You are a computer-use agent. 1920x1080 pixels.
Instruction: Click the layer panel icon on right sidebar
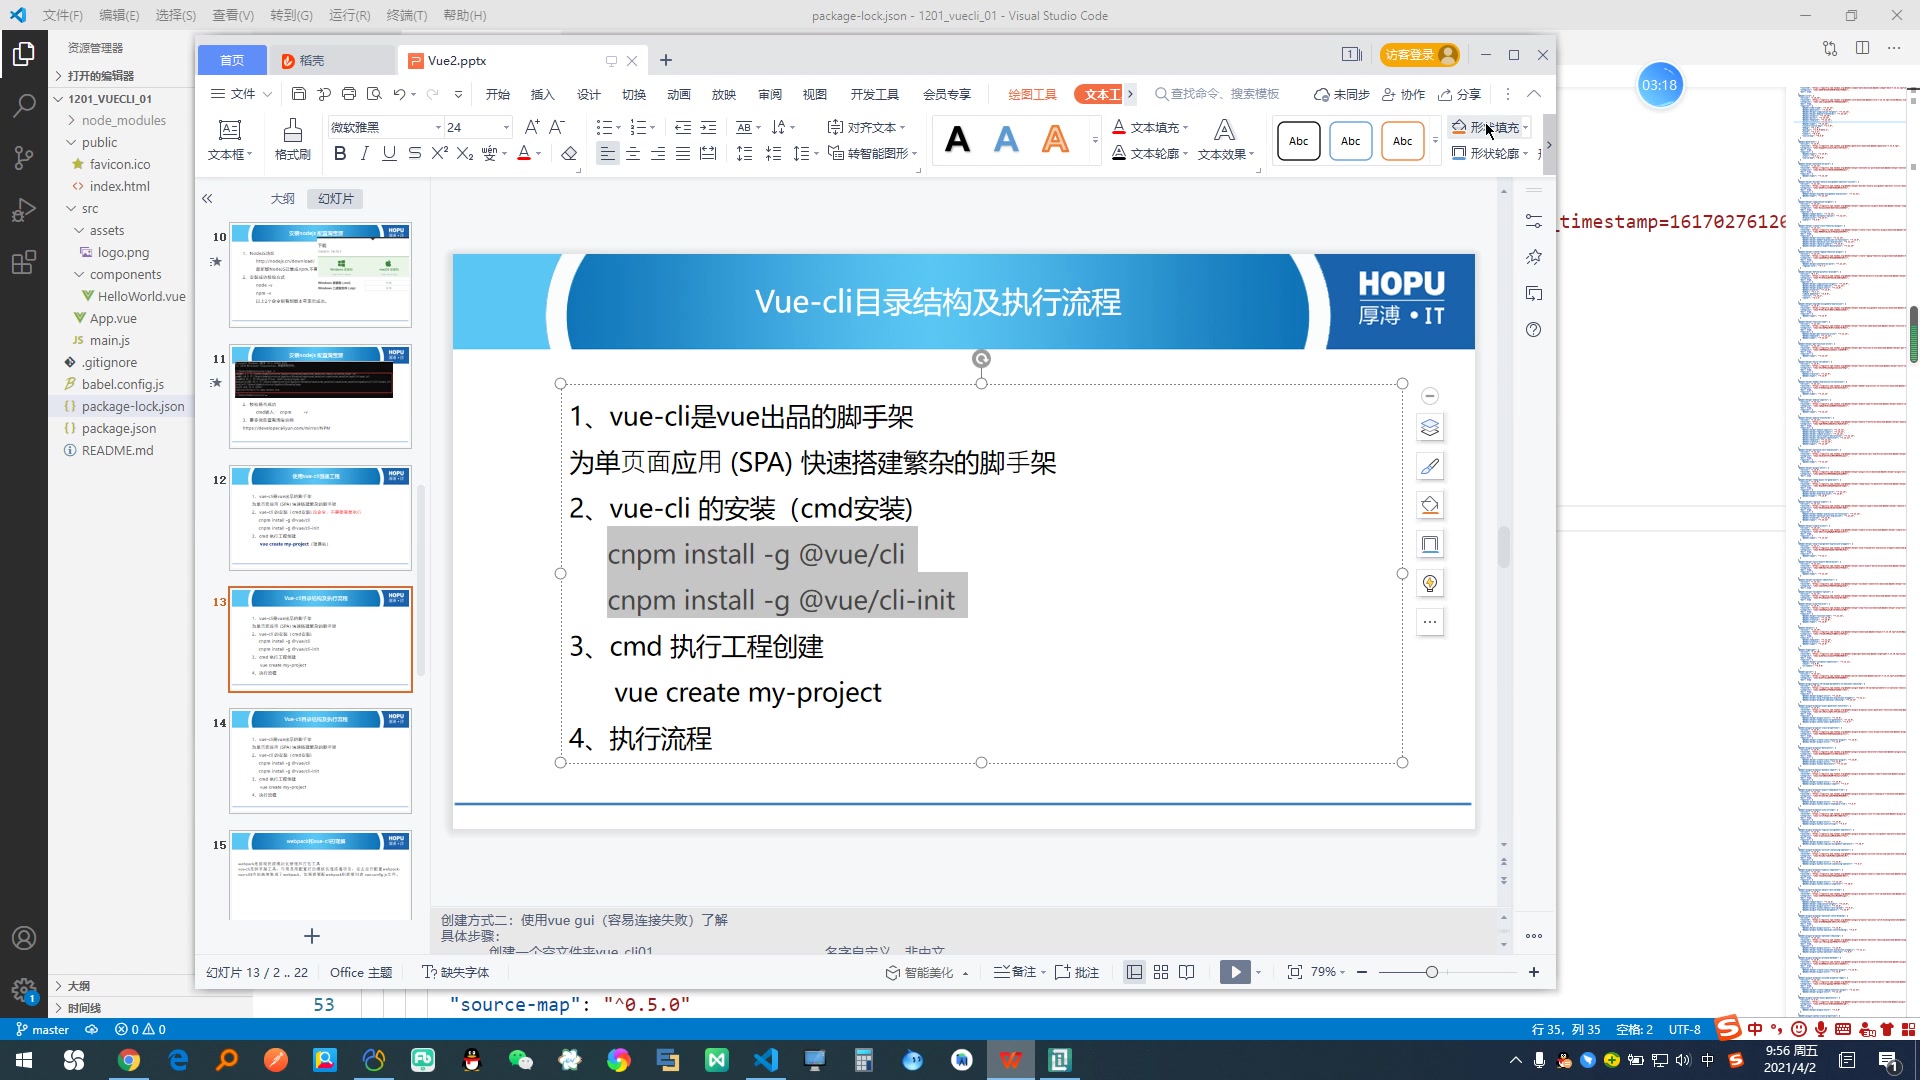tap(1433, 427)
